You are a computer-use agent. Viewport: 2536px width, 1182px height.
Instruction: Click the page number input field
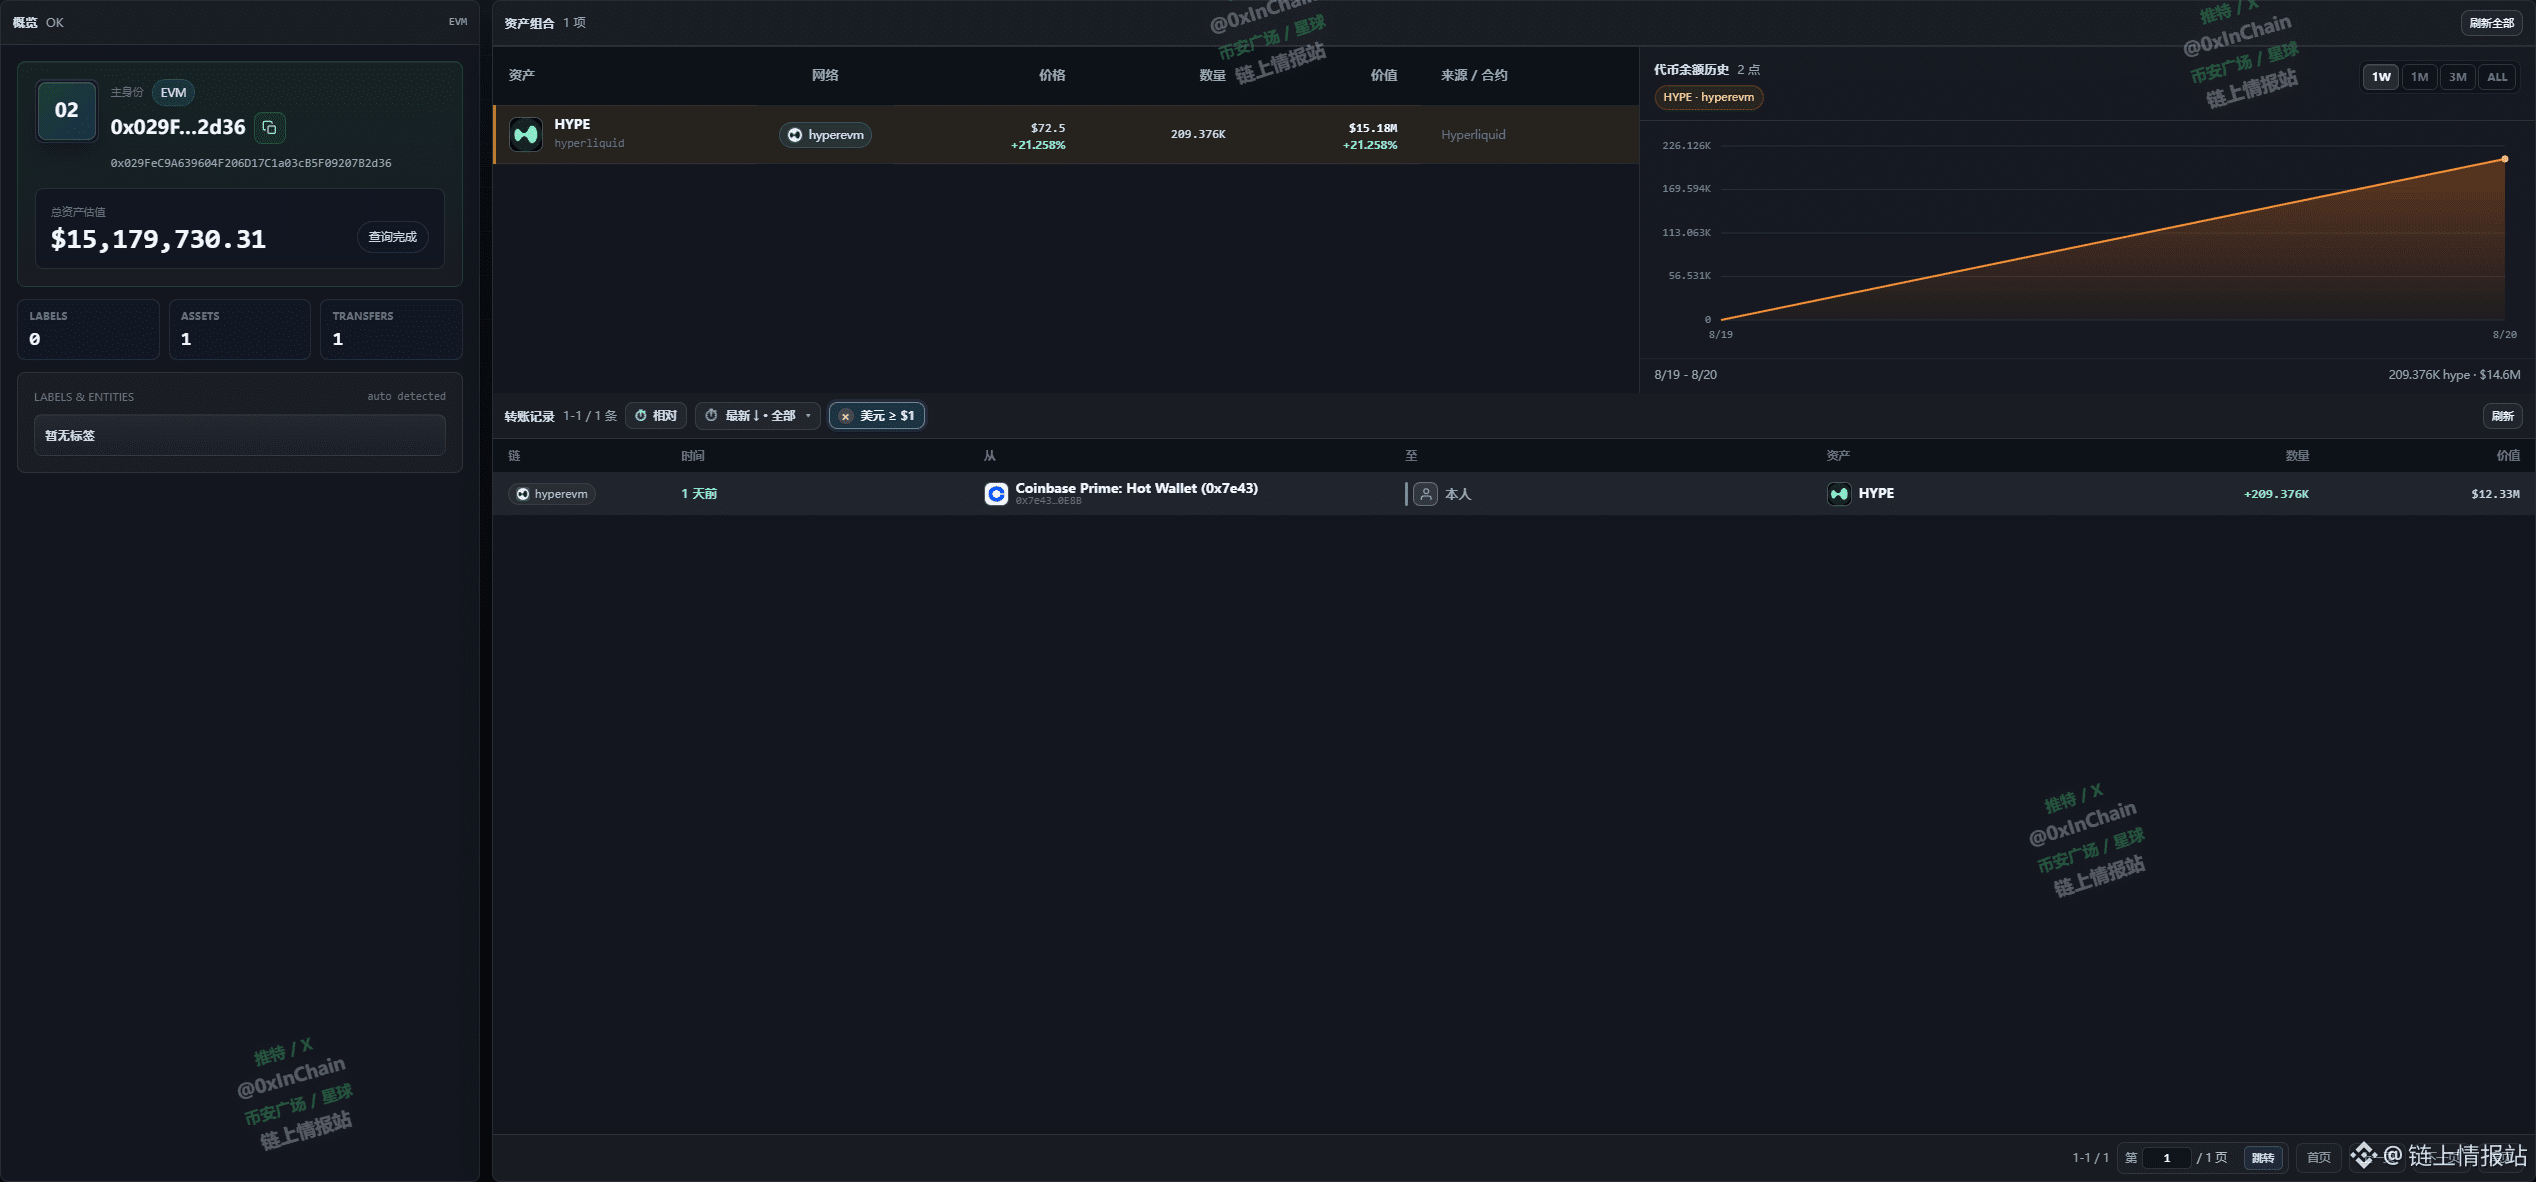point(2167,1158)
